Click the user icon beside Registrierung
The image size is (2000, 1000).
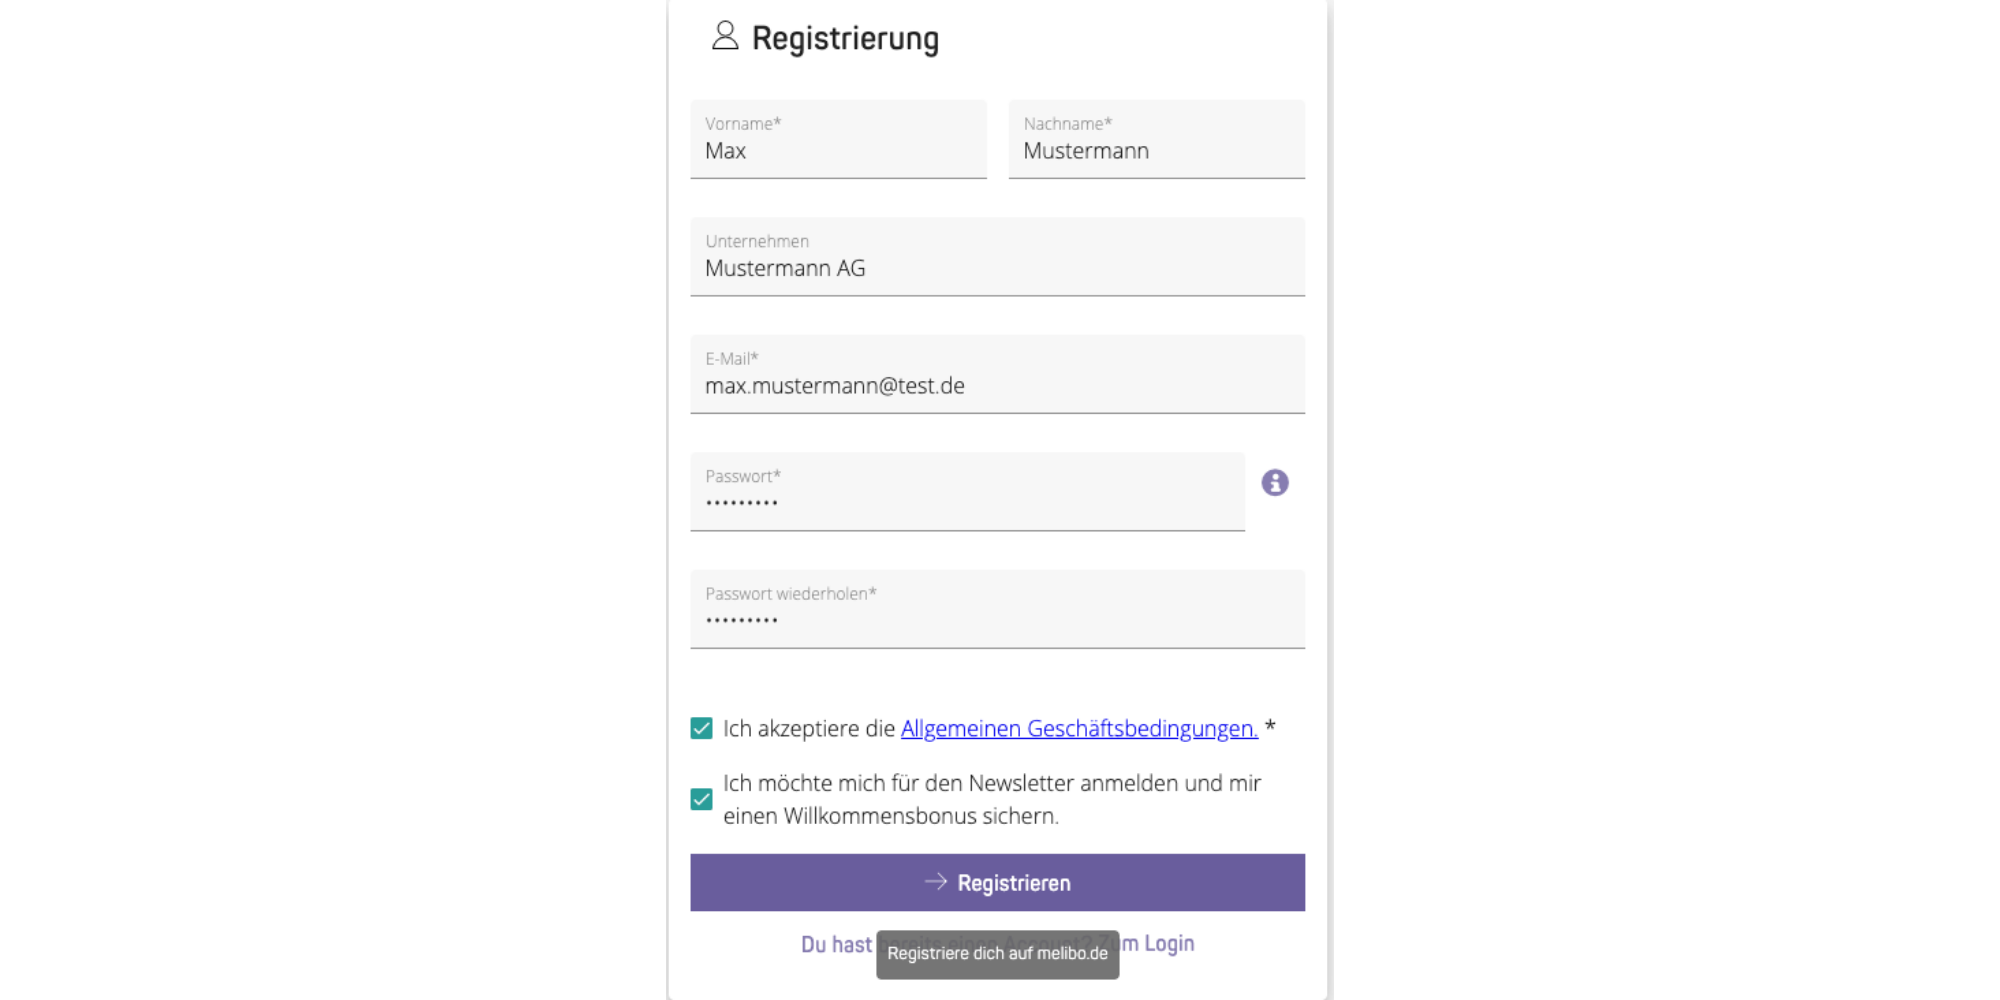725,36
